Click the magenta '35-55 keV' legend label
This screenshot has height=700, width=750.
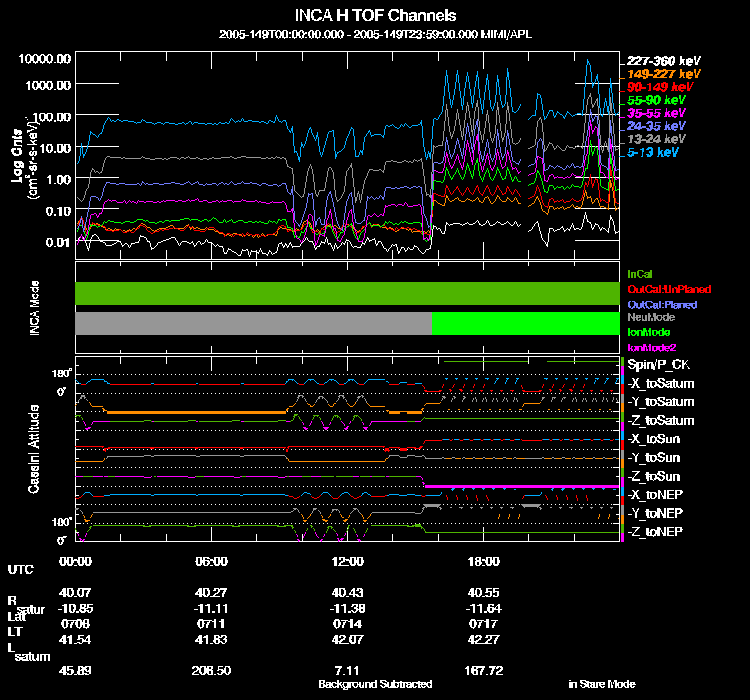(656, 113)
